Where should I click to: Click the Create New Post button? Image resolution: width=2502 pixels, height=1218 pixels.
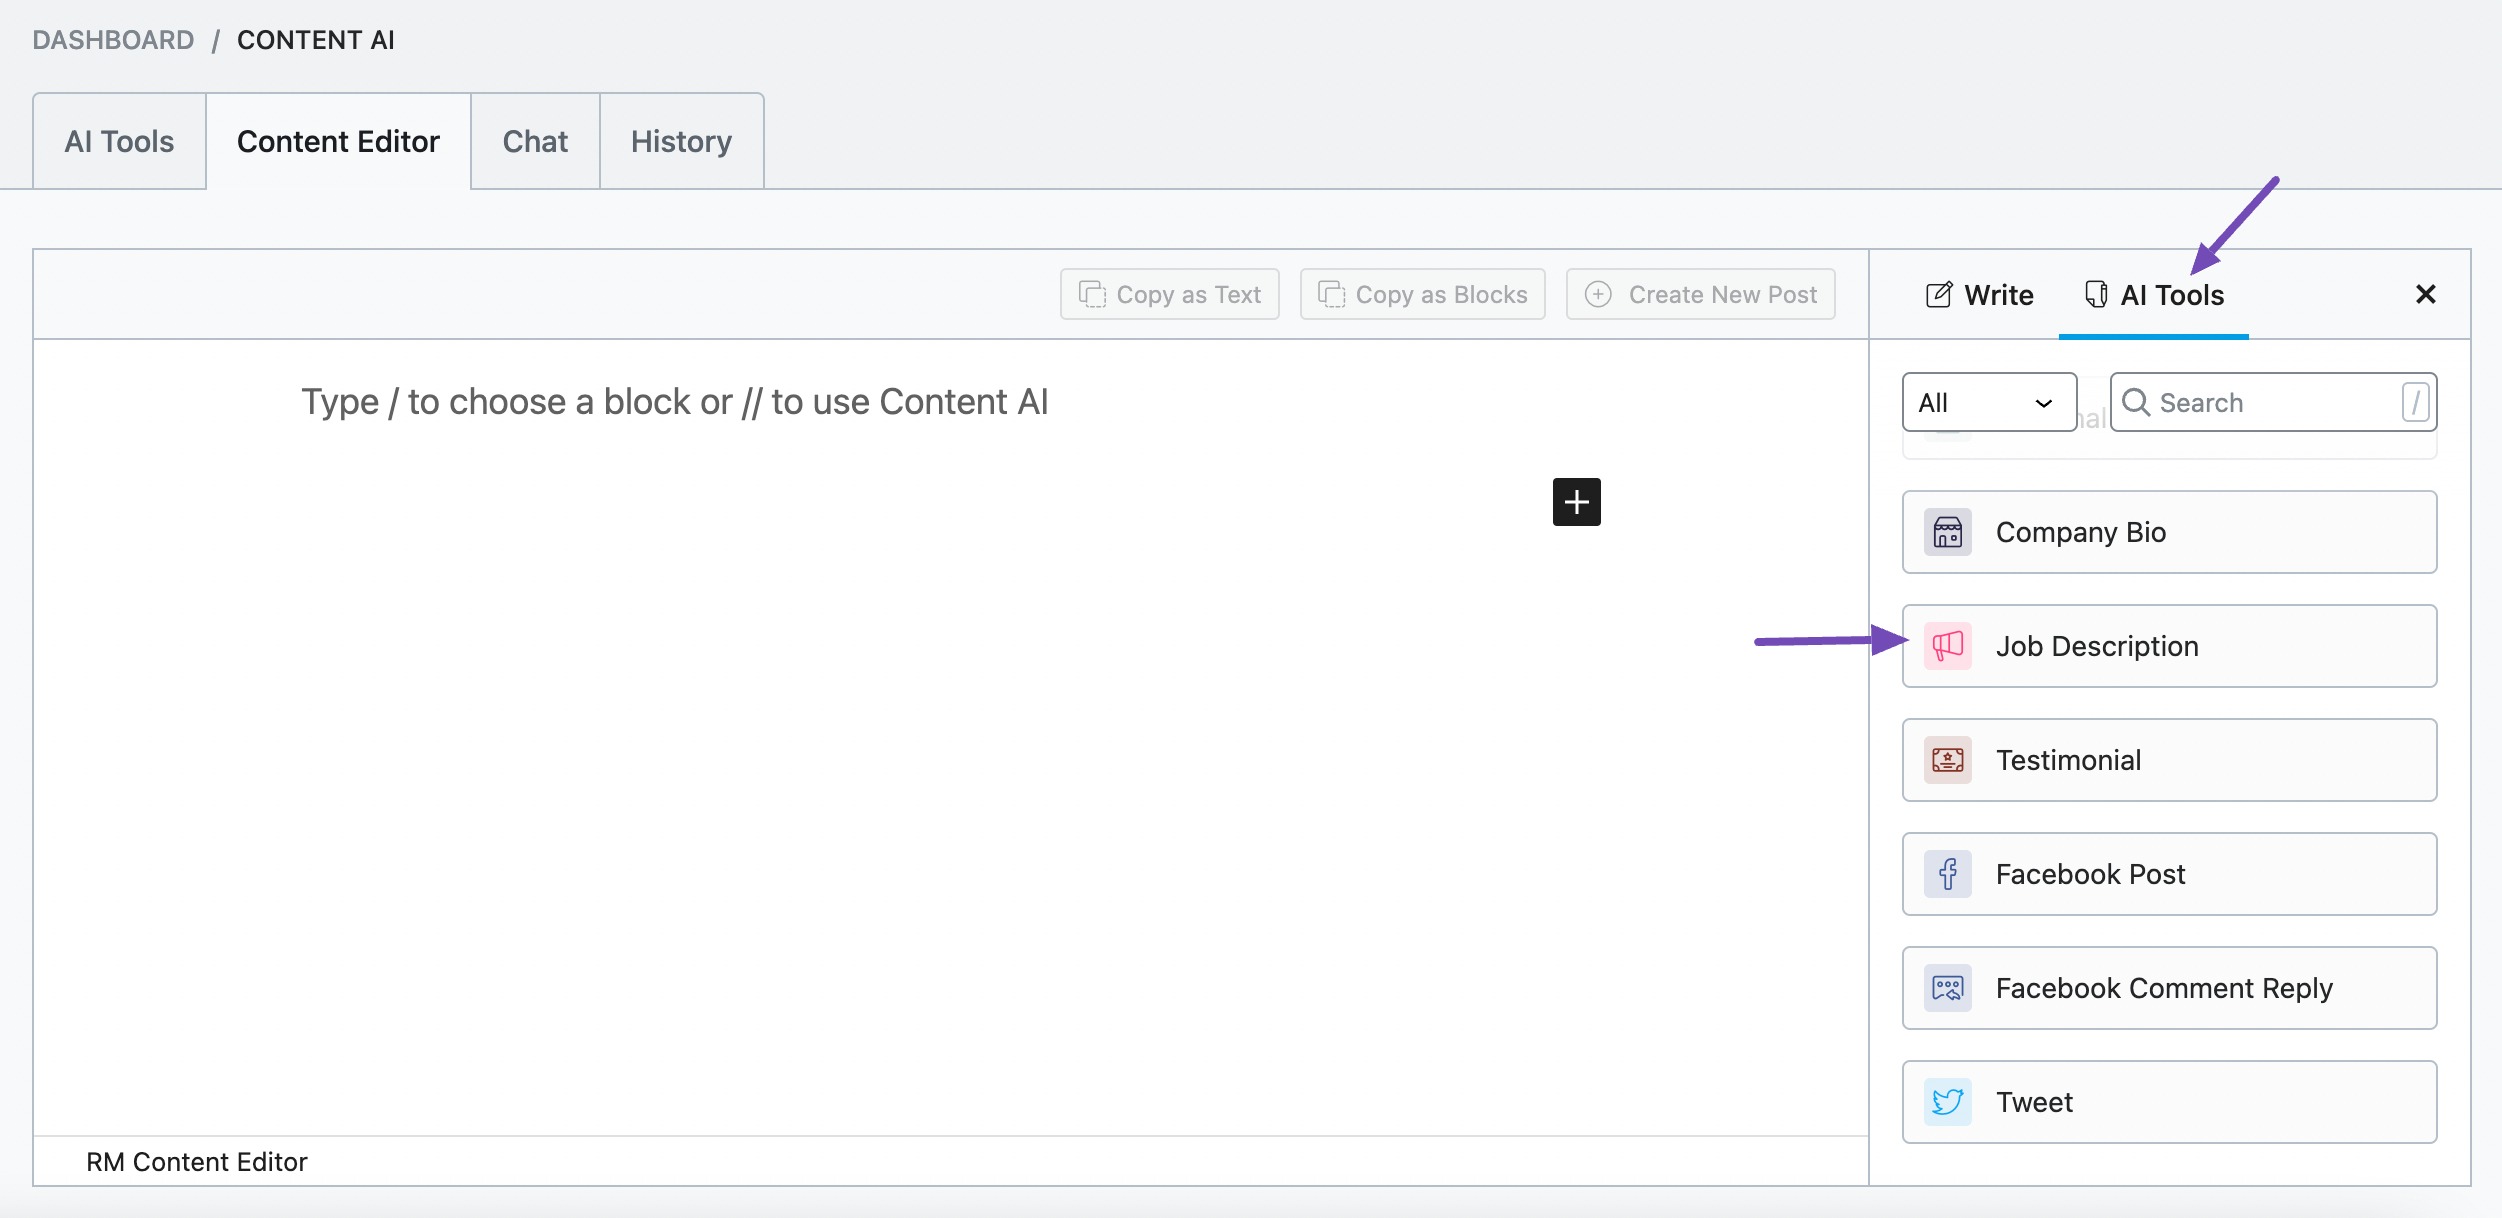1700,294
